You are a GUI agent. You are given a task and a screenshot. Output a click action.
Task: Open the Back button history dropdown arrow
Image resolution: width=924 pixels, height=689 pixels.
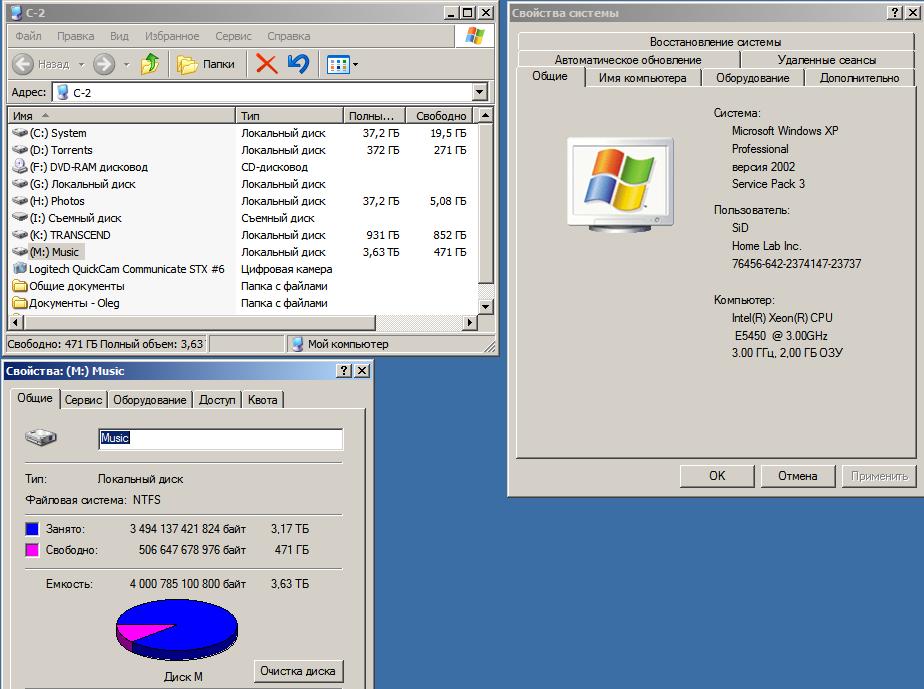coord(81,65)
